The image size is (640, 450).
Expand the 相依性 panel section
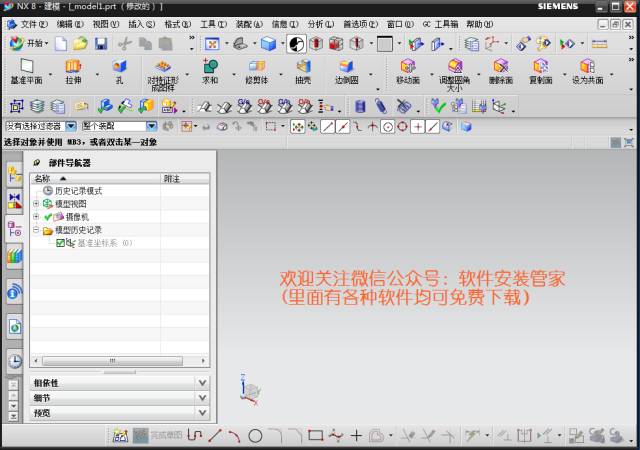(x=202, y=383)
